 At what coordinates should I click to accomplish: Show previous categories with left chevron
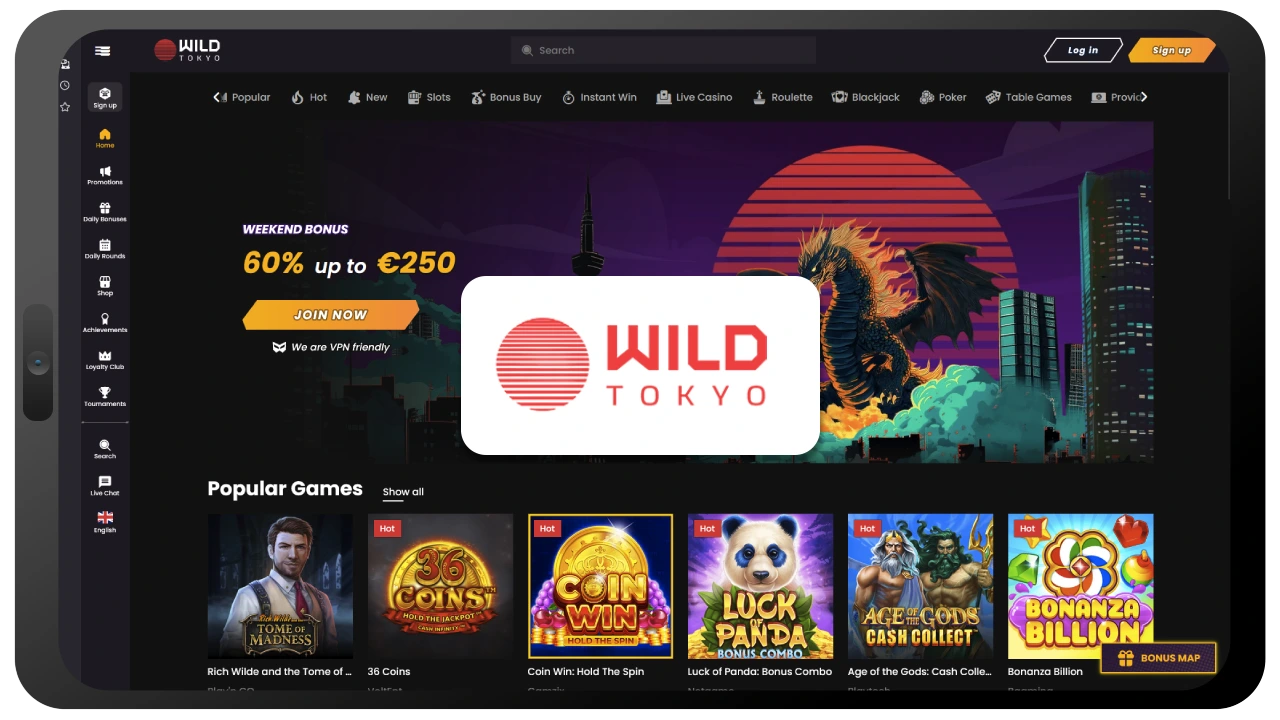[217, 97]
